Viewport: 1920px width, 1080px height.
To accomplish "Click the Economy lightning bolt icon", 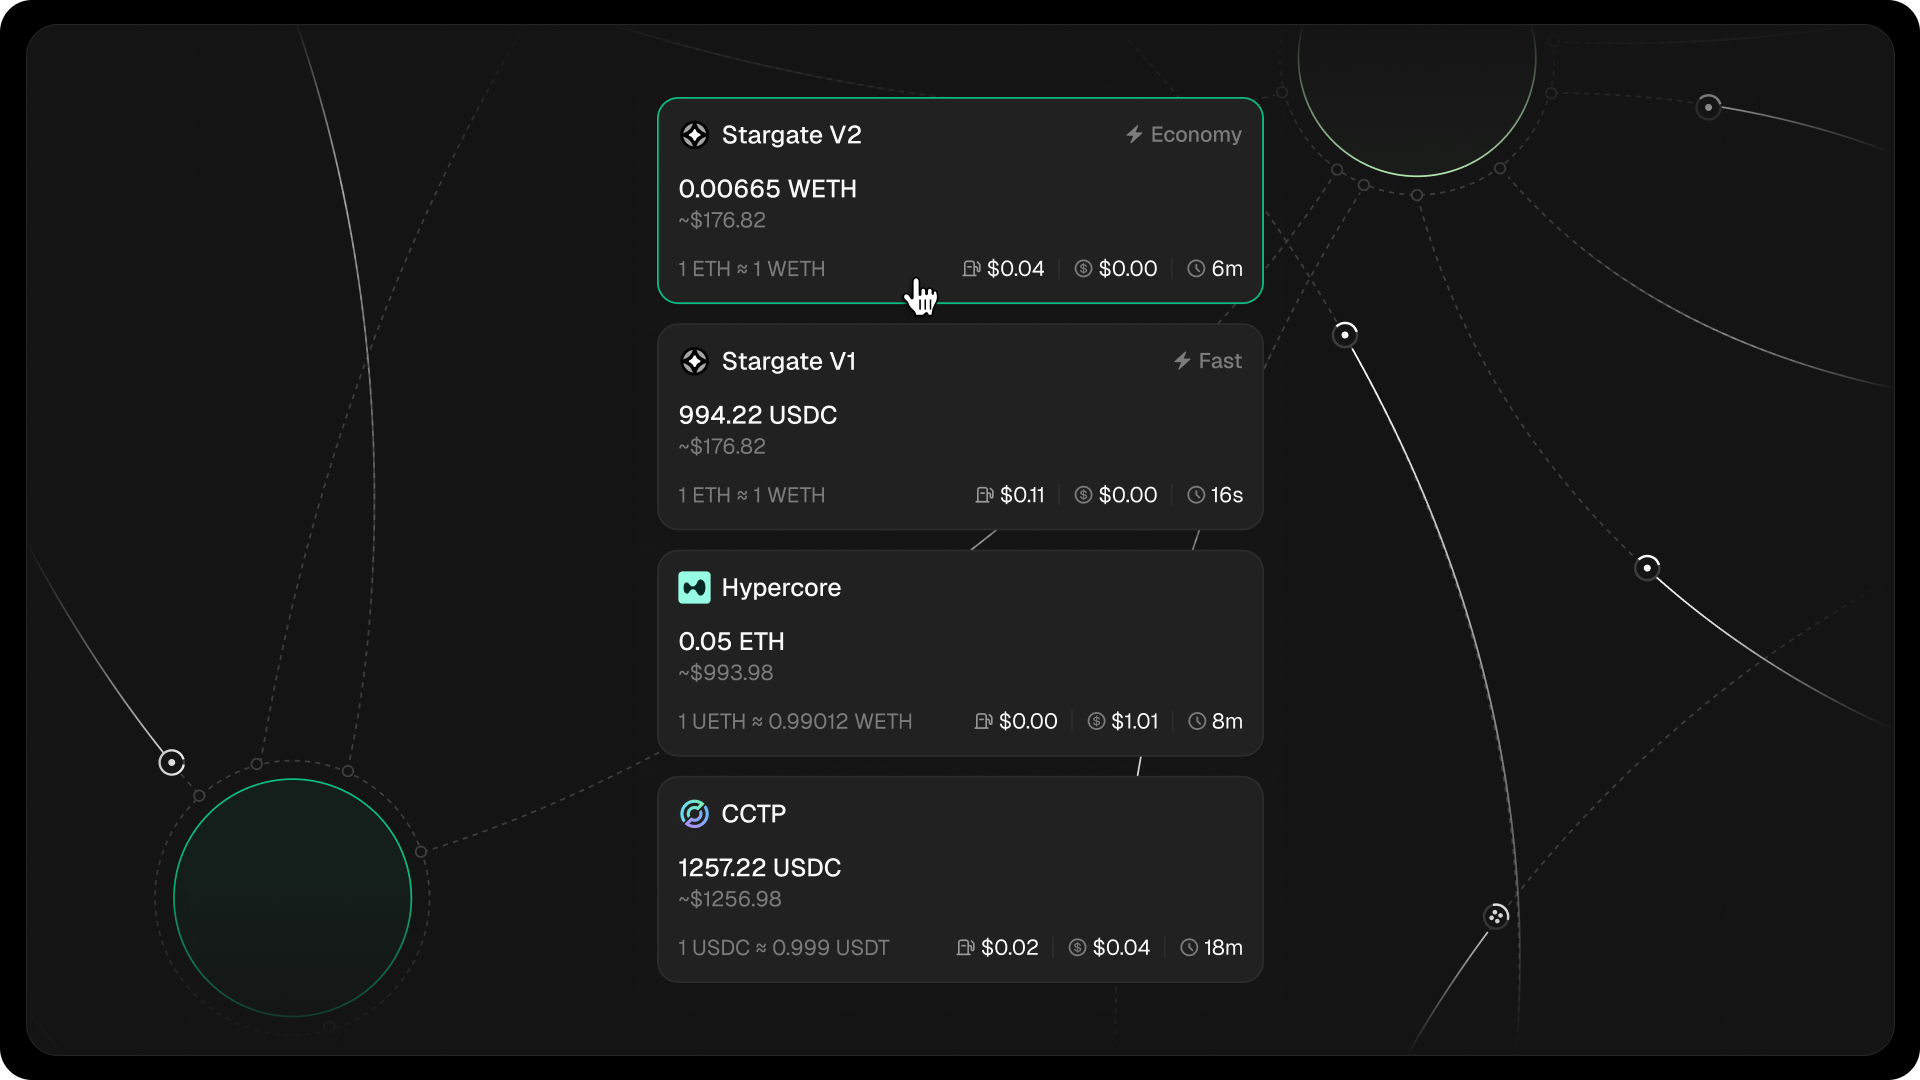I will (1134, 134).
